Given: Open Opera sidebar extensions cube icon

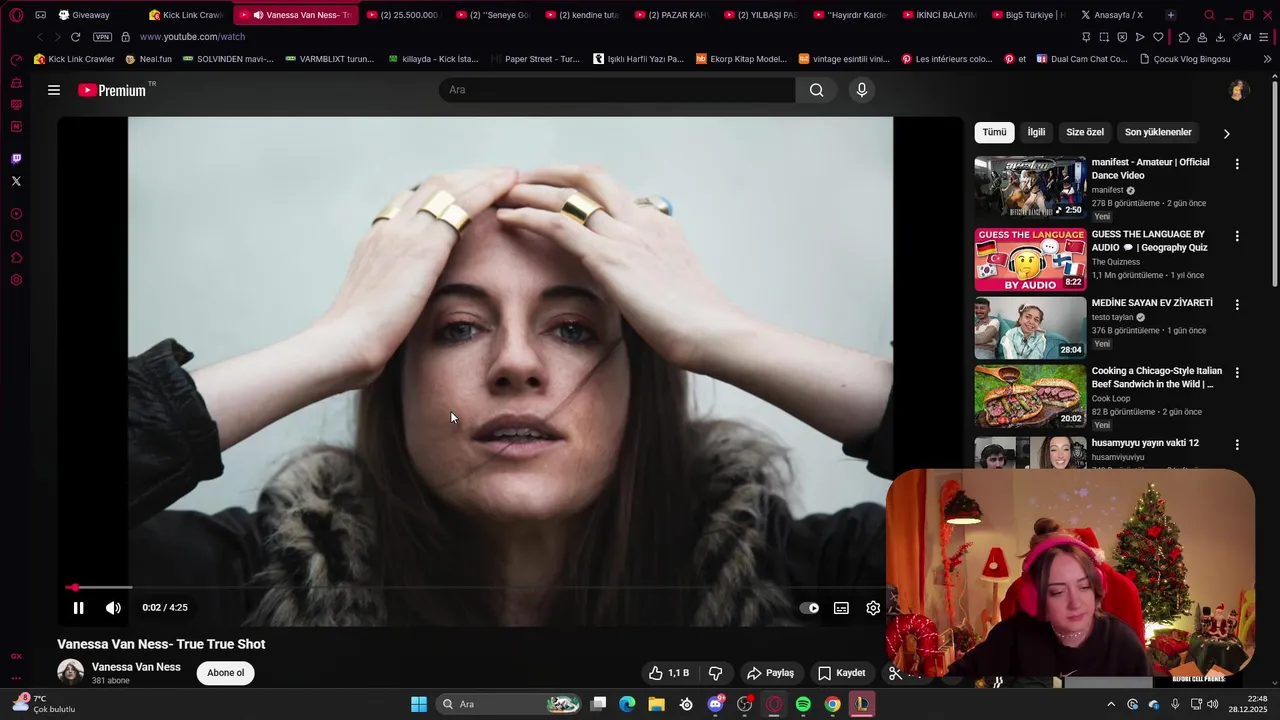Looking at the screenshot, I should point(16,258).
